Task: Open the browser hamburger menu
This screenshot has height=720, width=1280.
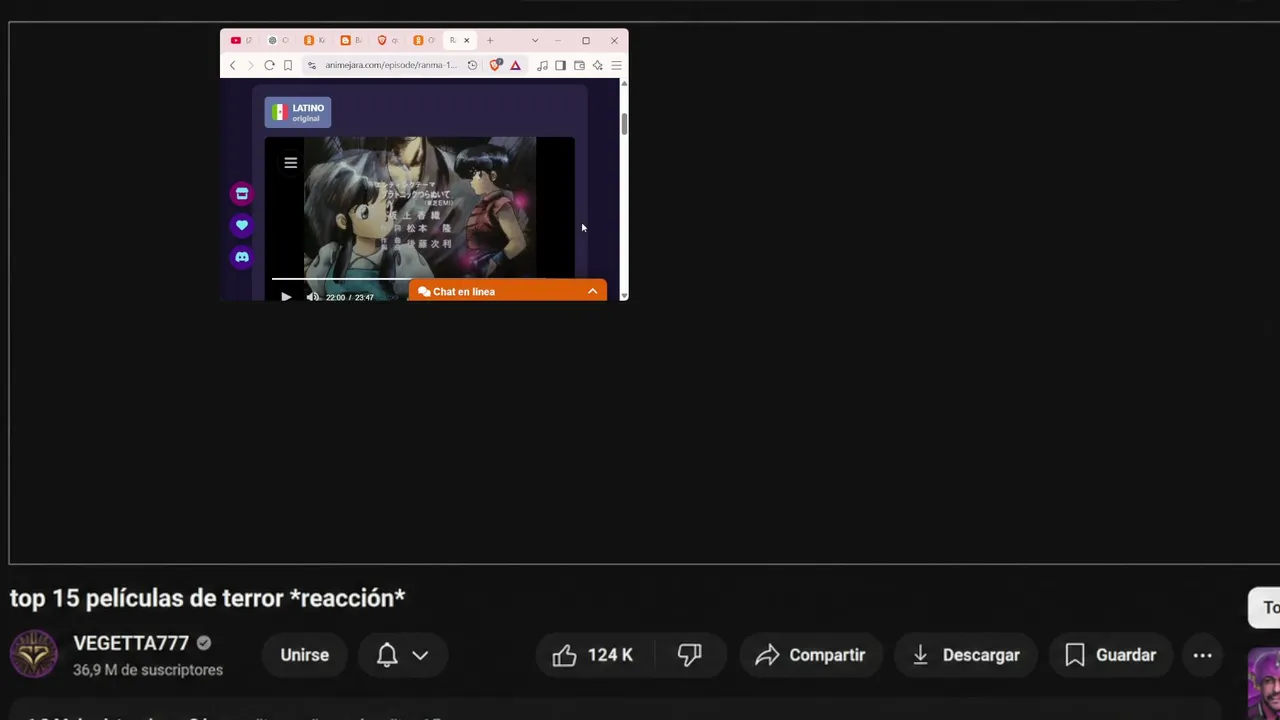Action: 616,65
